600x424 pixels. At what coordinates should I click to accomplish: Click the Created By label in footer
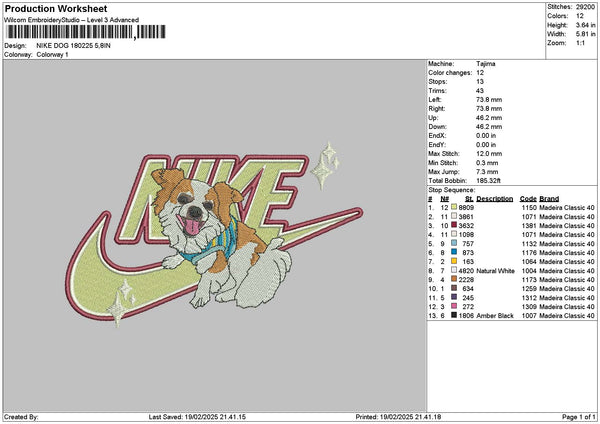pyautogui.click(x=21, y=417)
